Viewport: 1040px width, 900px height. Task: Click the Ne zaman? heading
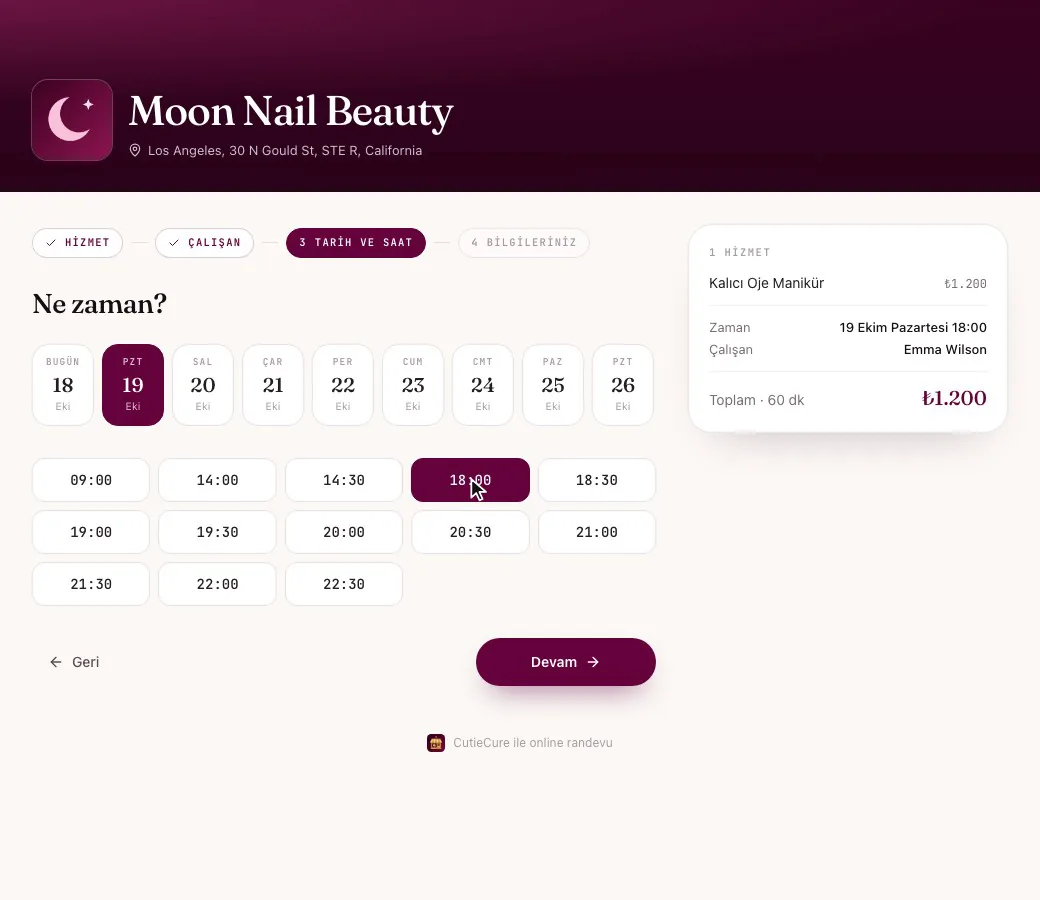click(99, 304)
